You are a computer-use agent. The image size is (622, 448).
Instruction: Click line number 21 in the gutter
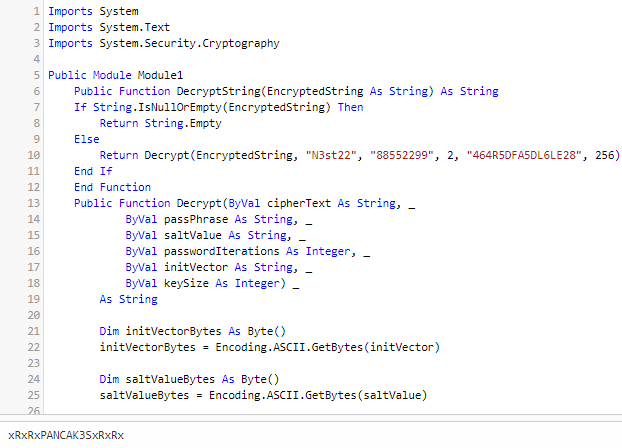coord(34,331)
